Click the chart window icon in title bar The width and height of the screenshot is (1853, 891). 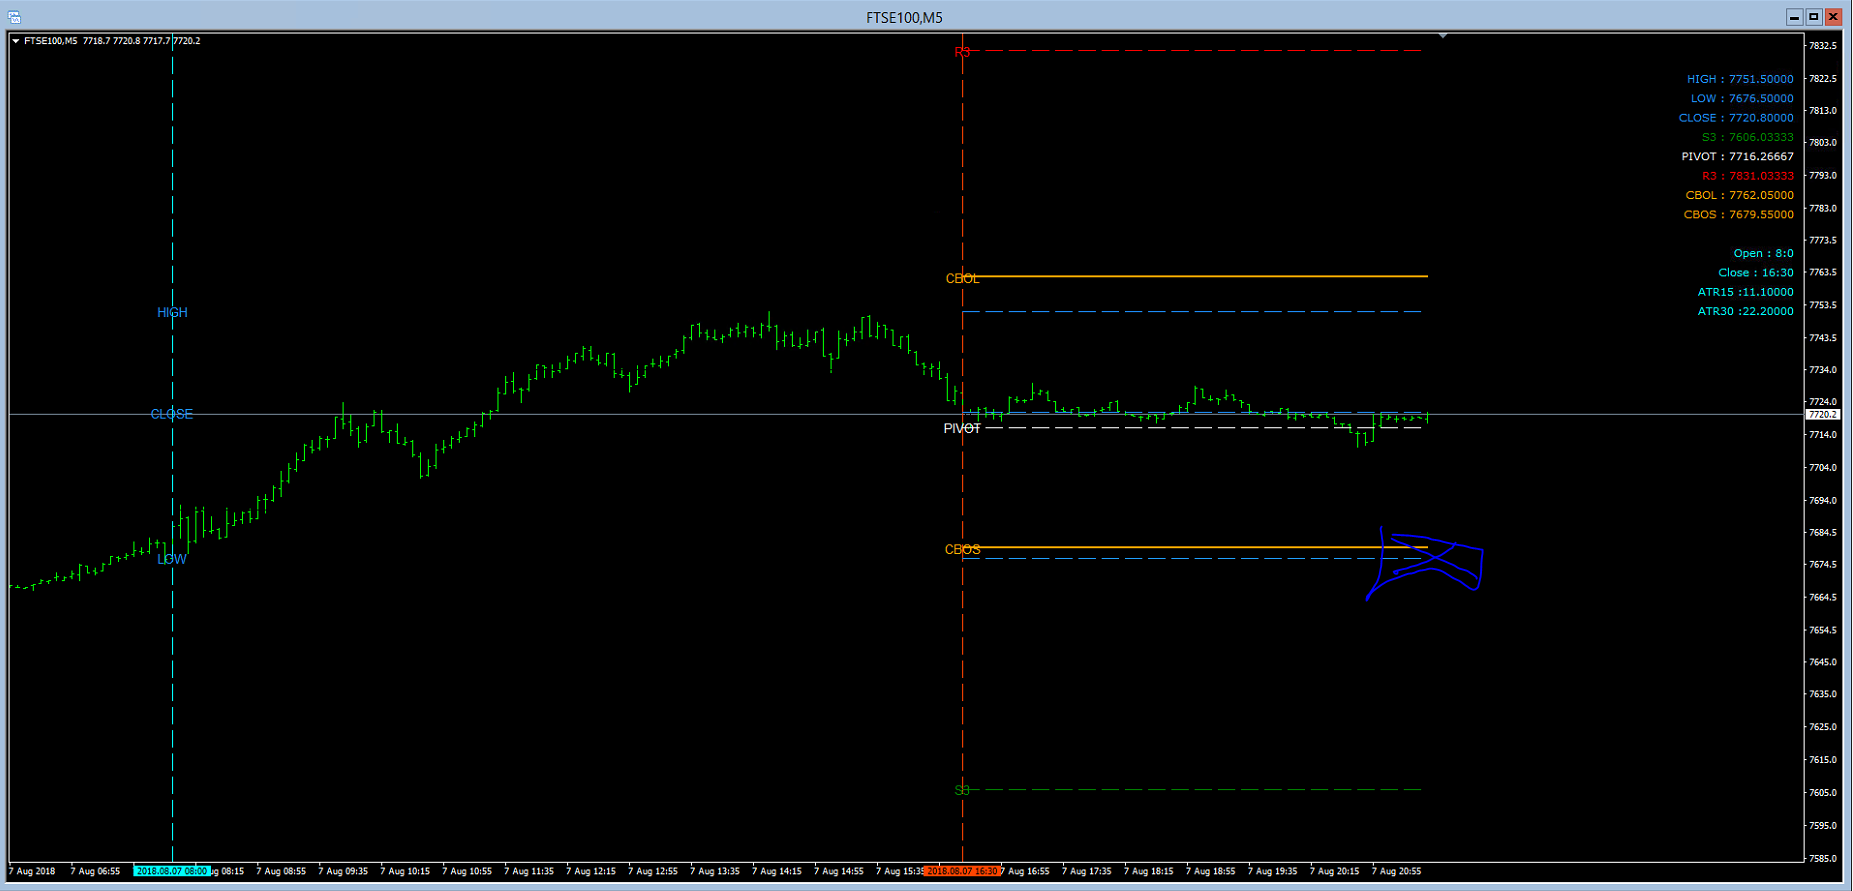point(14,17)
